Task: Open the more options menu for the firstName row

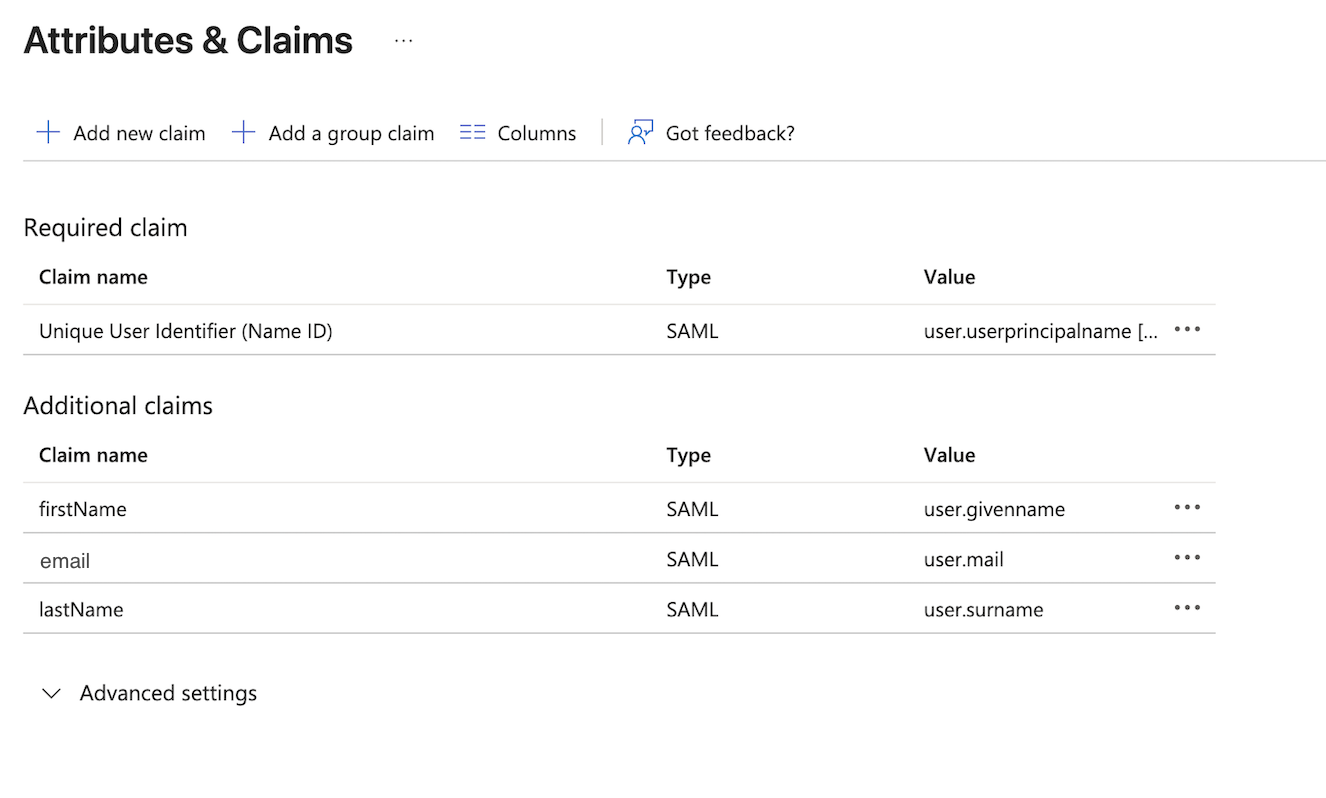Action: tap(1187, 507)
